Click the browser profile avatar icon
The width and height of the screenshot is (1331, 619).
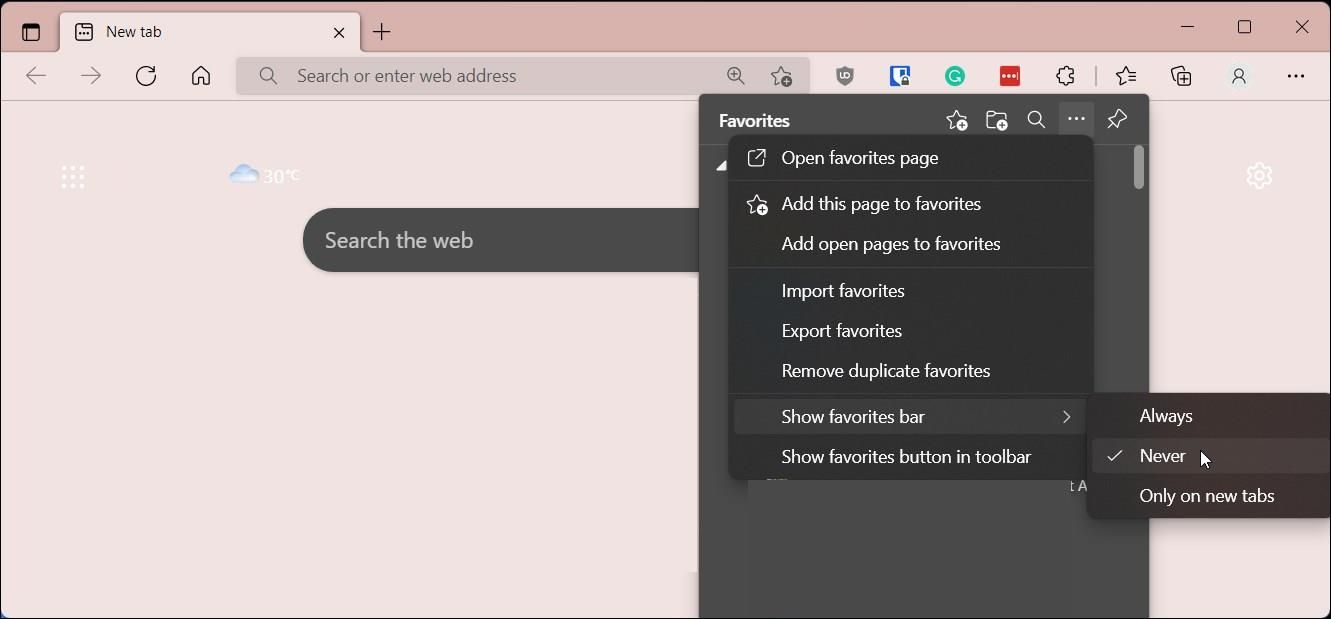tap(1239, 76)
